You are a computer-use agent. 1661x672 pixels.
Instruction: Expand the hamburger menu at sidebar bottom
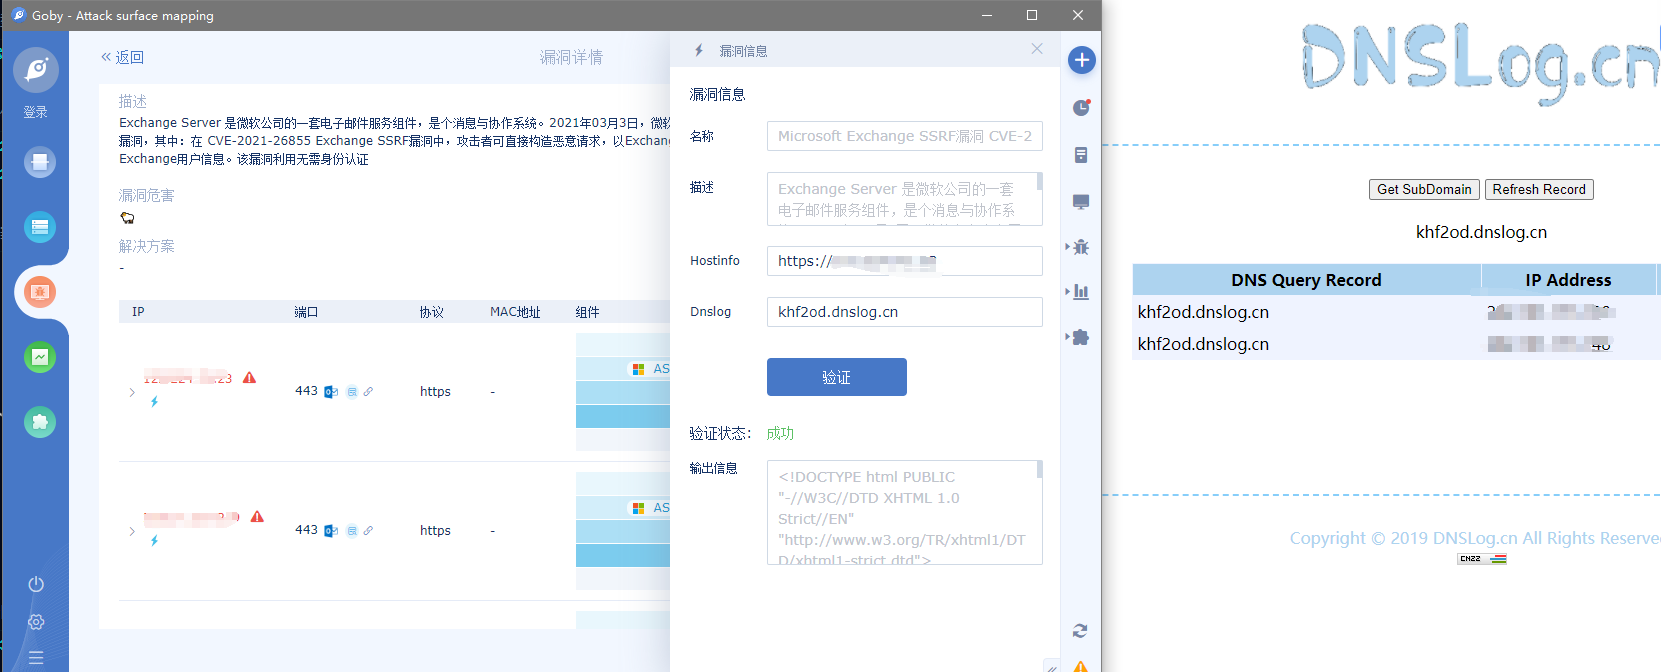(x=36, y=658)
